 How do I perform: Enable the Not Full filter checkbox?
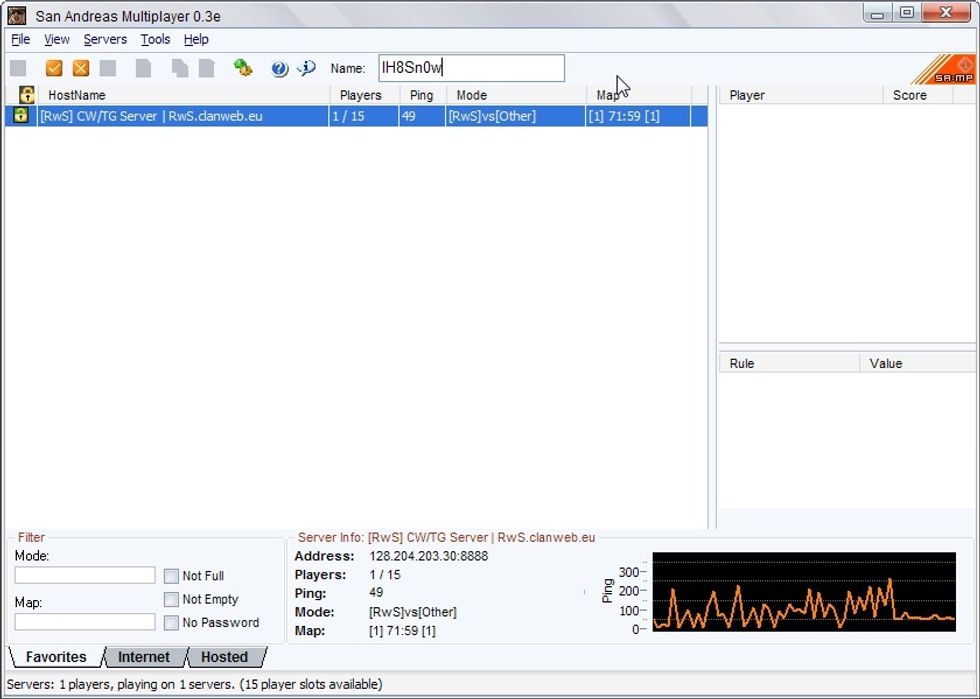point(171,576)
